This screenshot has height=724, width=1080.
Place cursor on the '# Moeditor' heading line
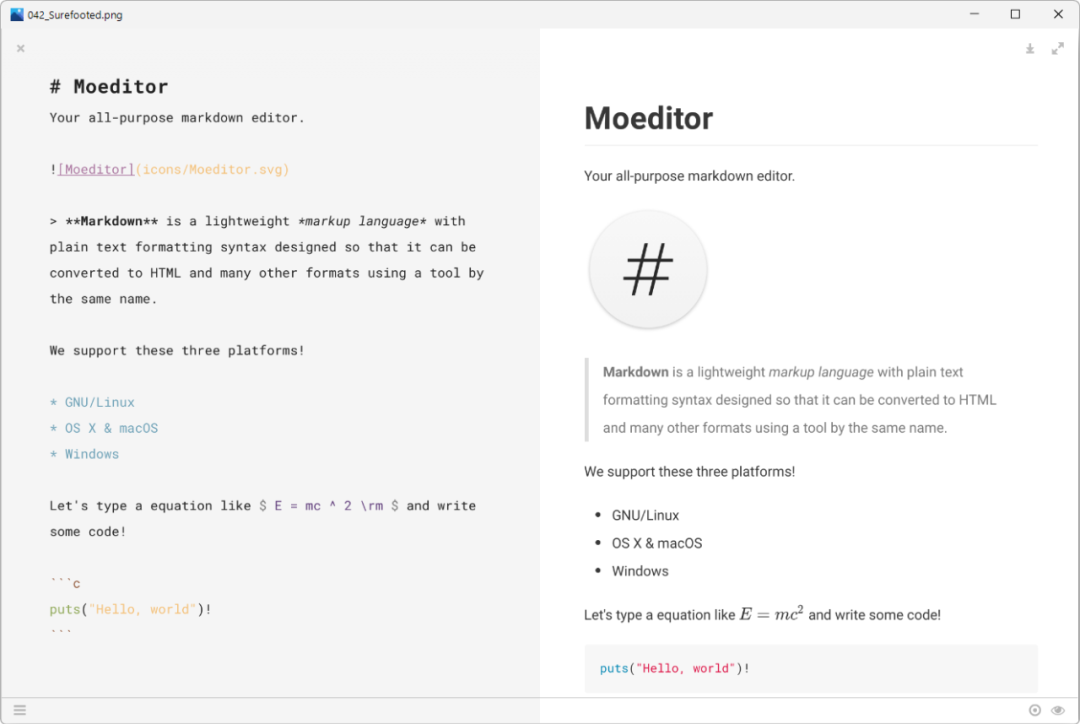109,87
